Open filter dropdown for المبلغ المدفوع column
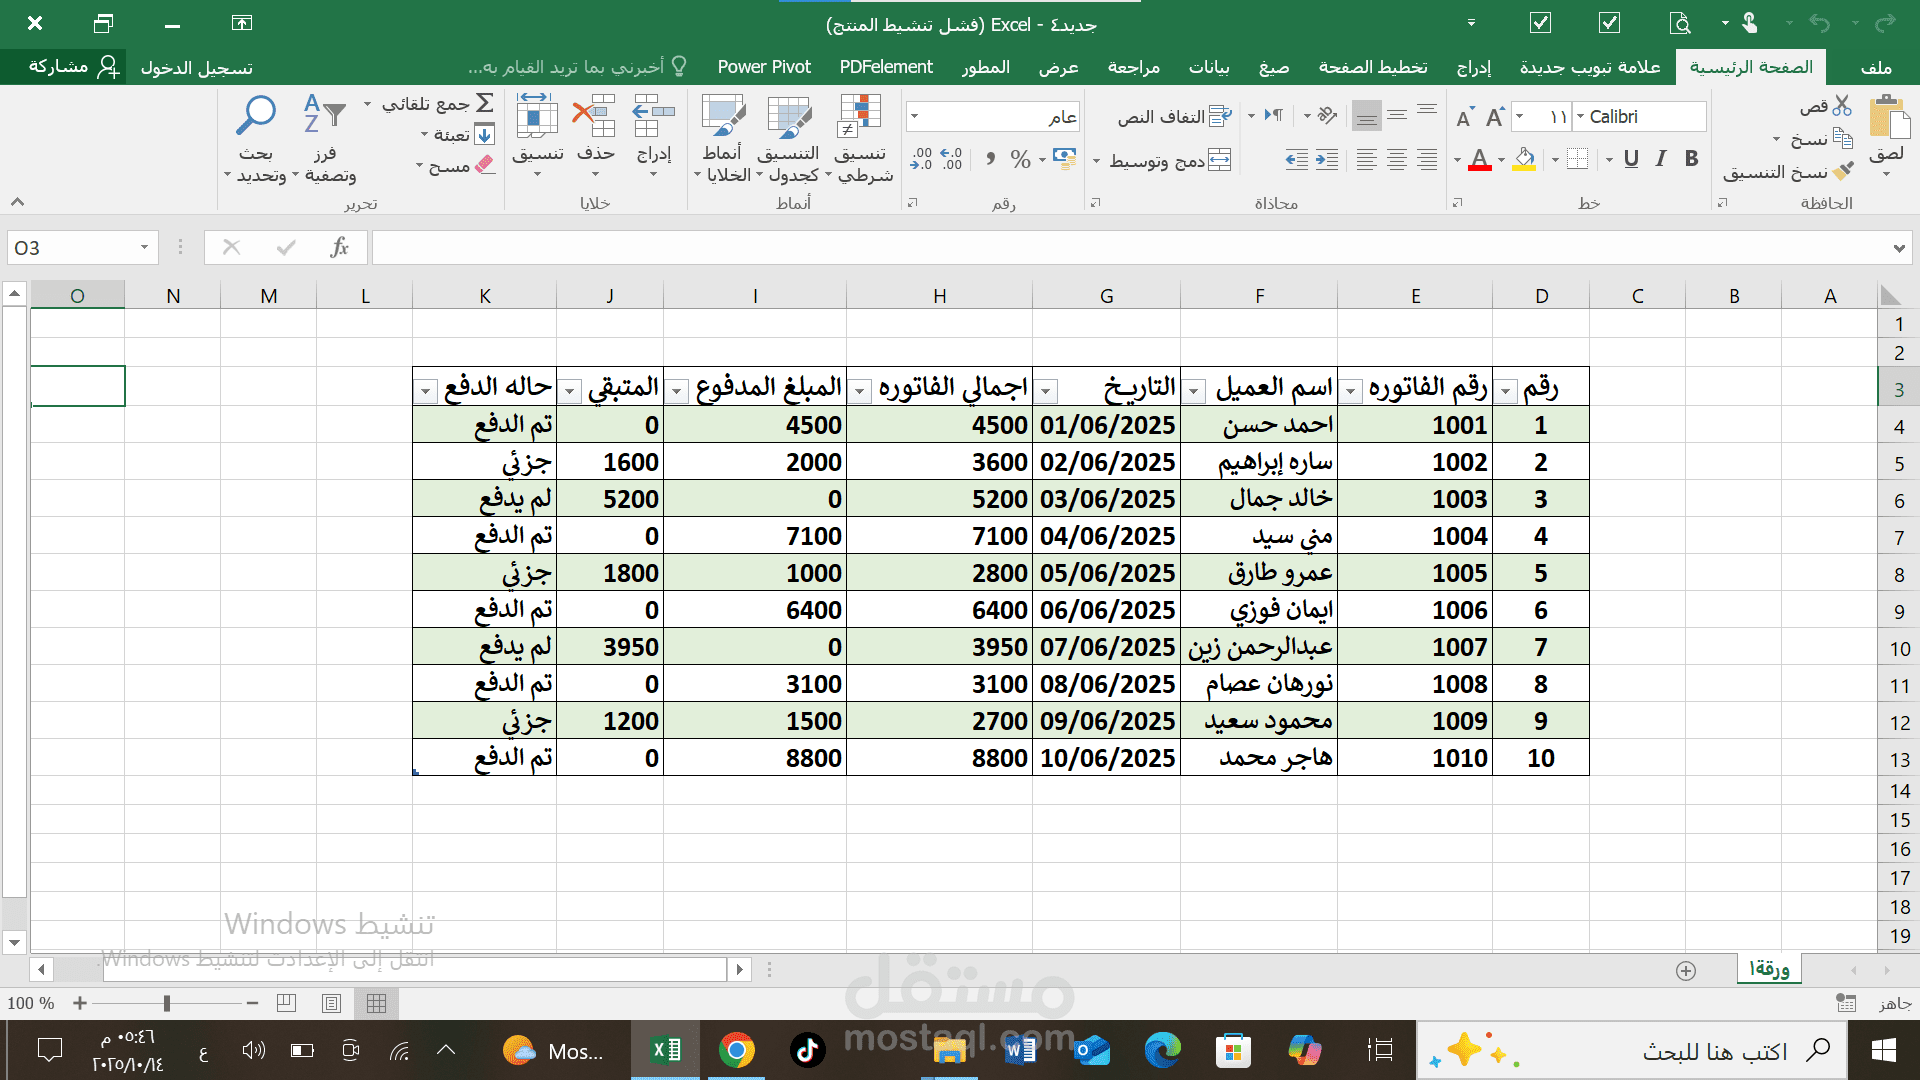1920x1080 pixels. (677, 391)
